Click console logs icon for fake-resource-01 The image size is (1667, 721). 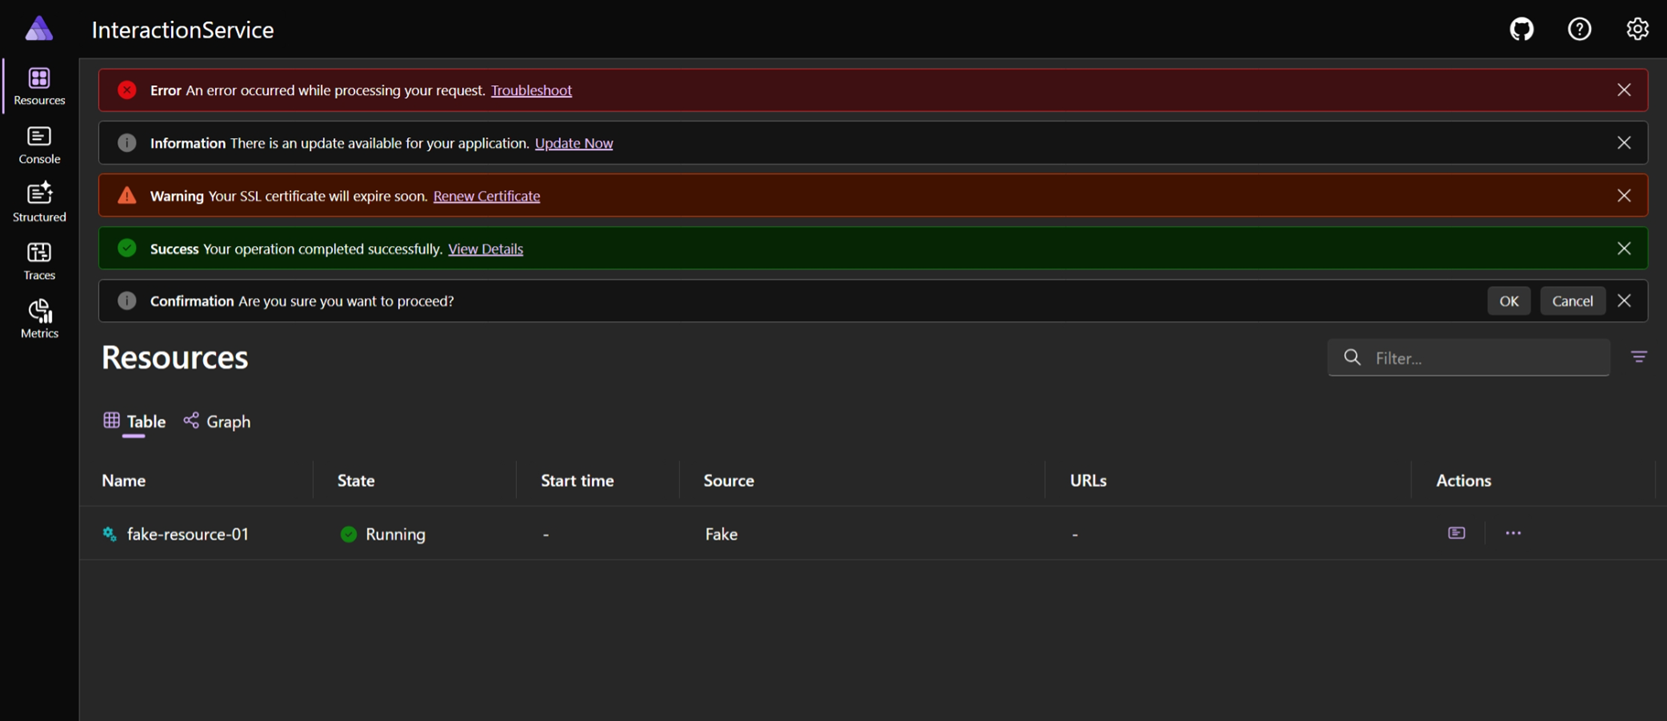[x=1456, y=533]
